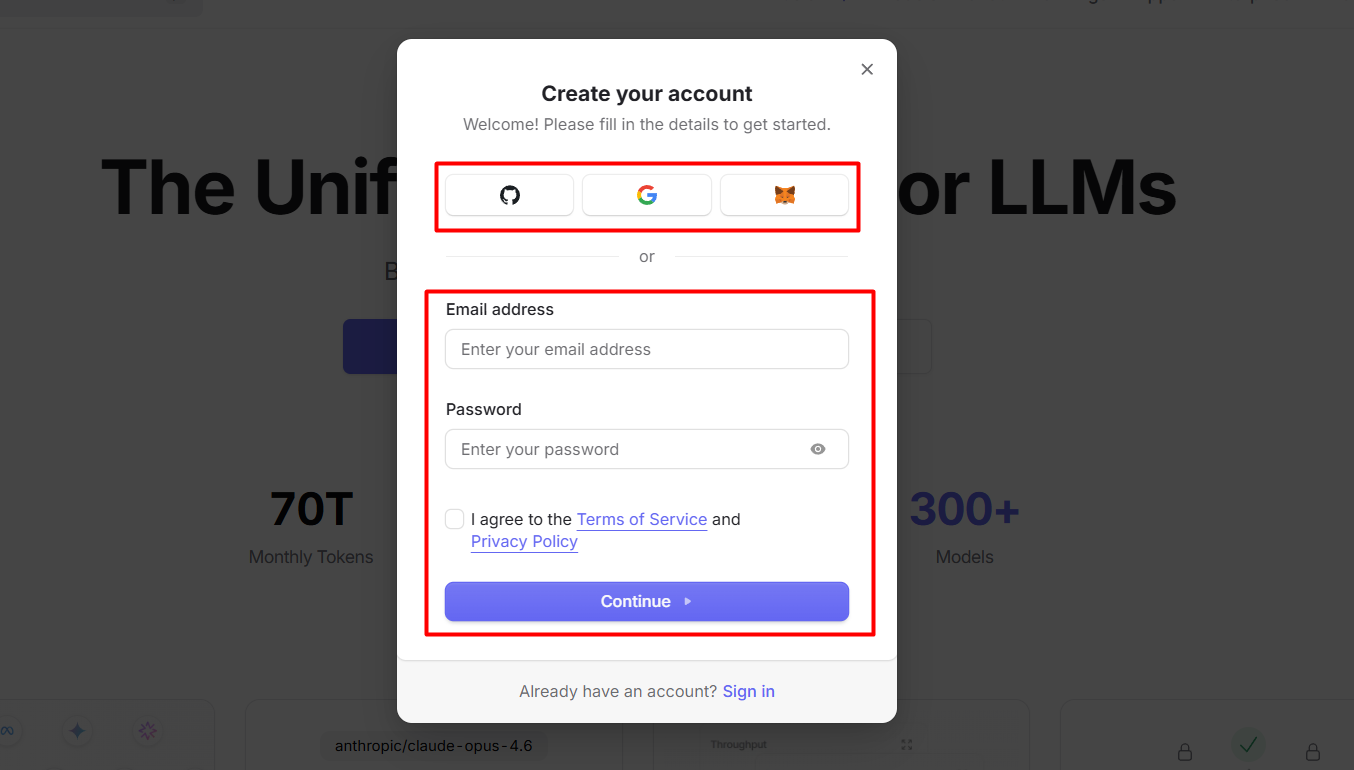Click the expand icon beside Throughput
Image resolution: width=1354 pixels, height=770 pixels.
click(x=907, y=745)
